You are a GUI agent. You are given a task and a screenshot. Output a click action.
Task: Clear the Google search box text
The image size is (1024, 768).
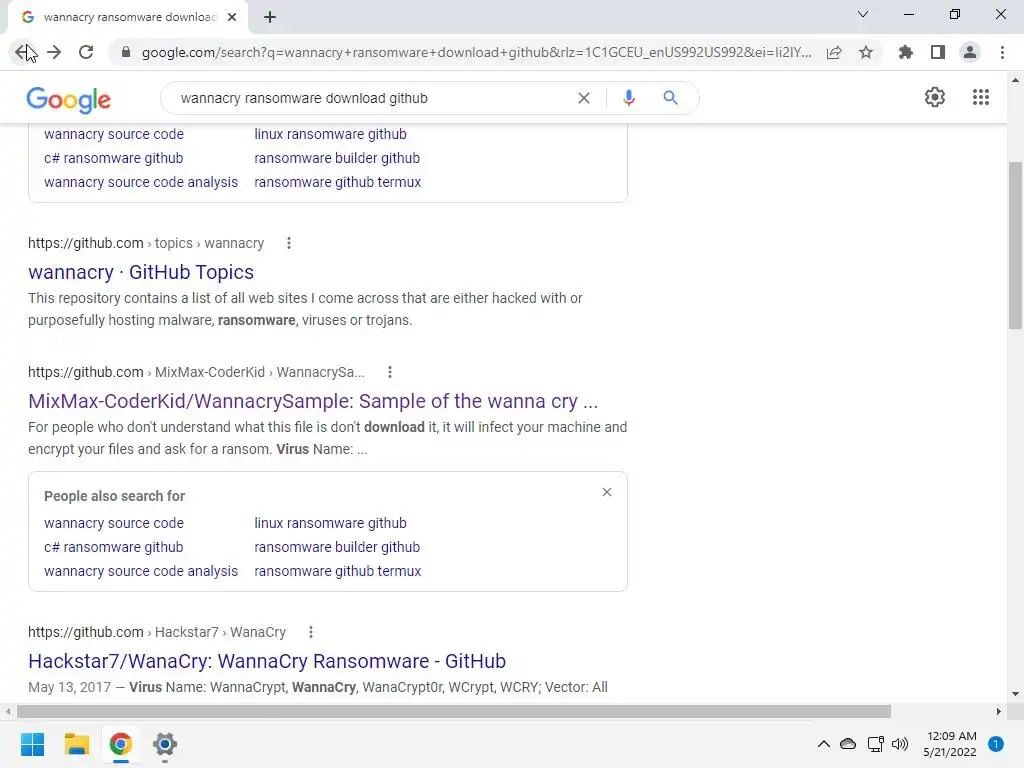coord(584,98)
